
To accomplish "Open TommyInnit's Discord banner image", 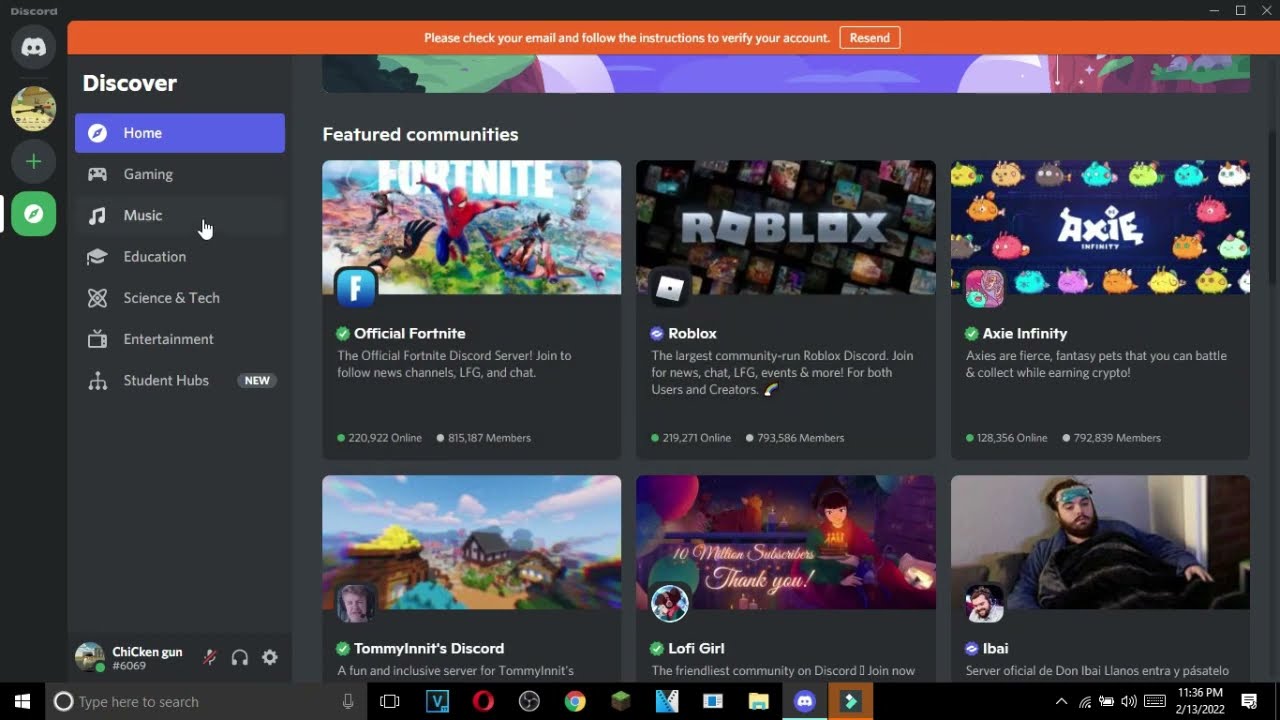I will click(471, 542).
